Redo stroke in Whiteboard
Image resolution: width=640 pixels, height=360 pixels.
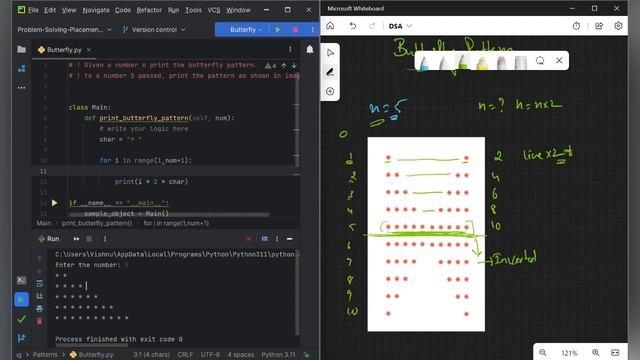372,26
